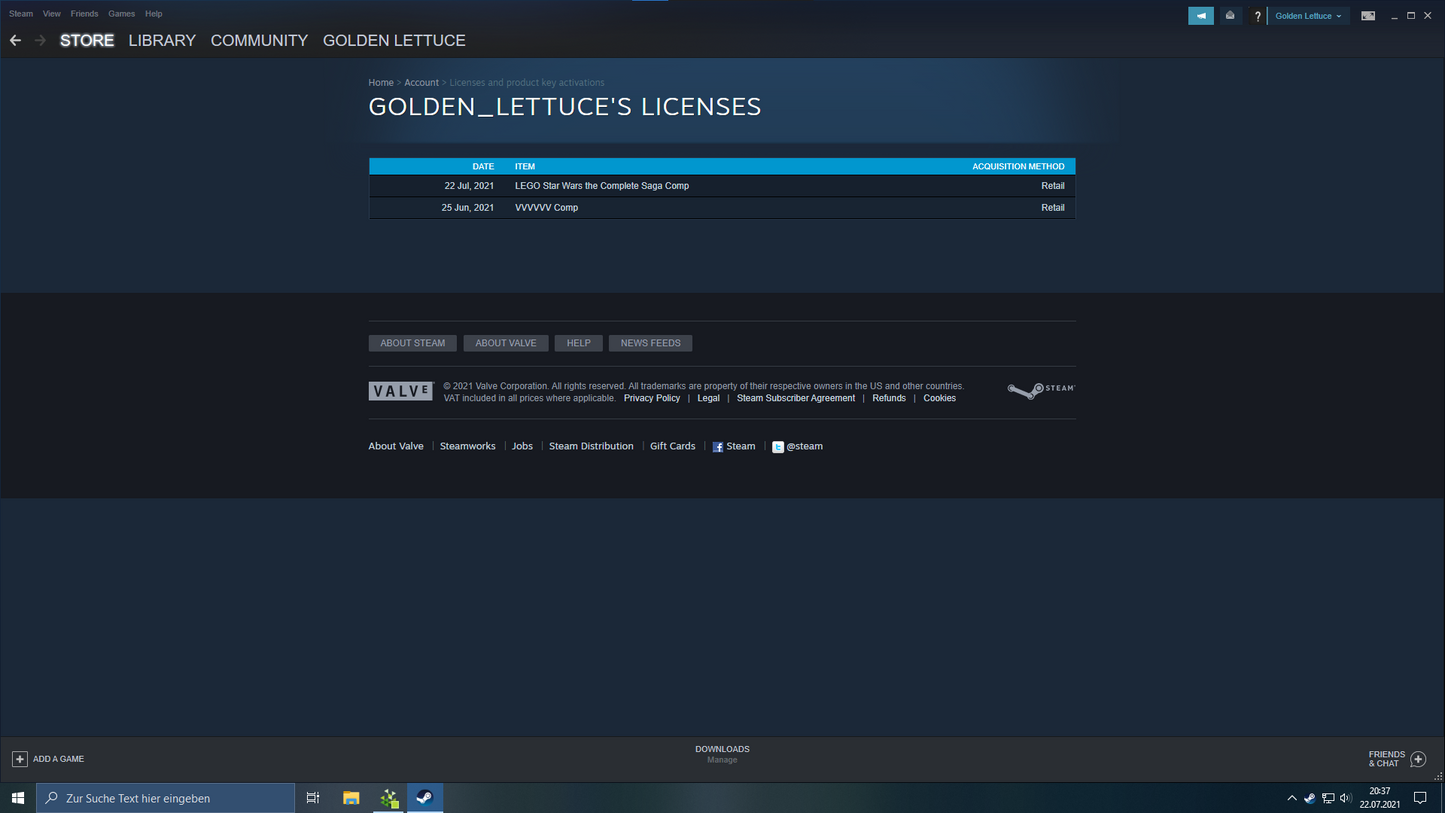Open the inbox envelope icon
This screenshot has height=813, width=1445.
click(x=1230, y=15)
